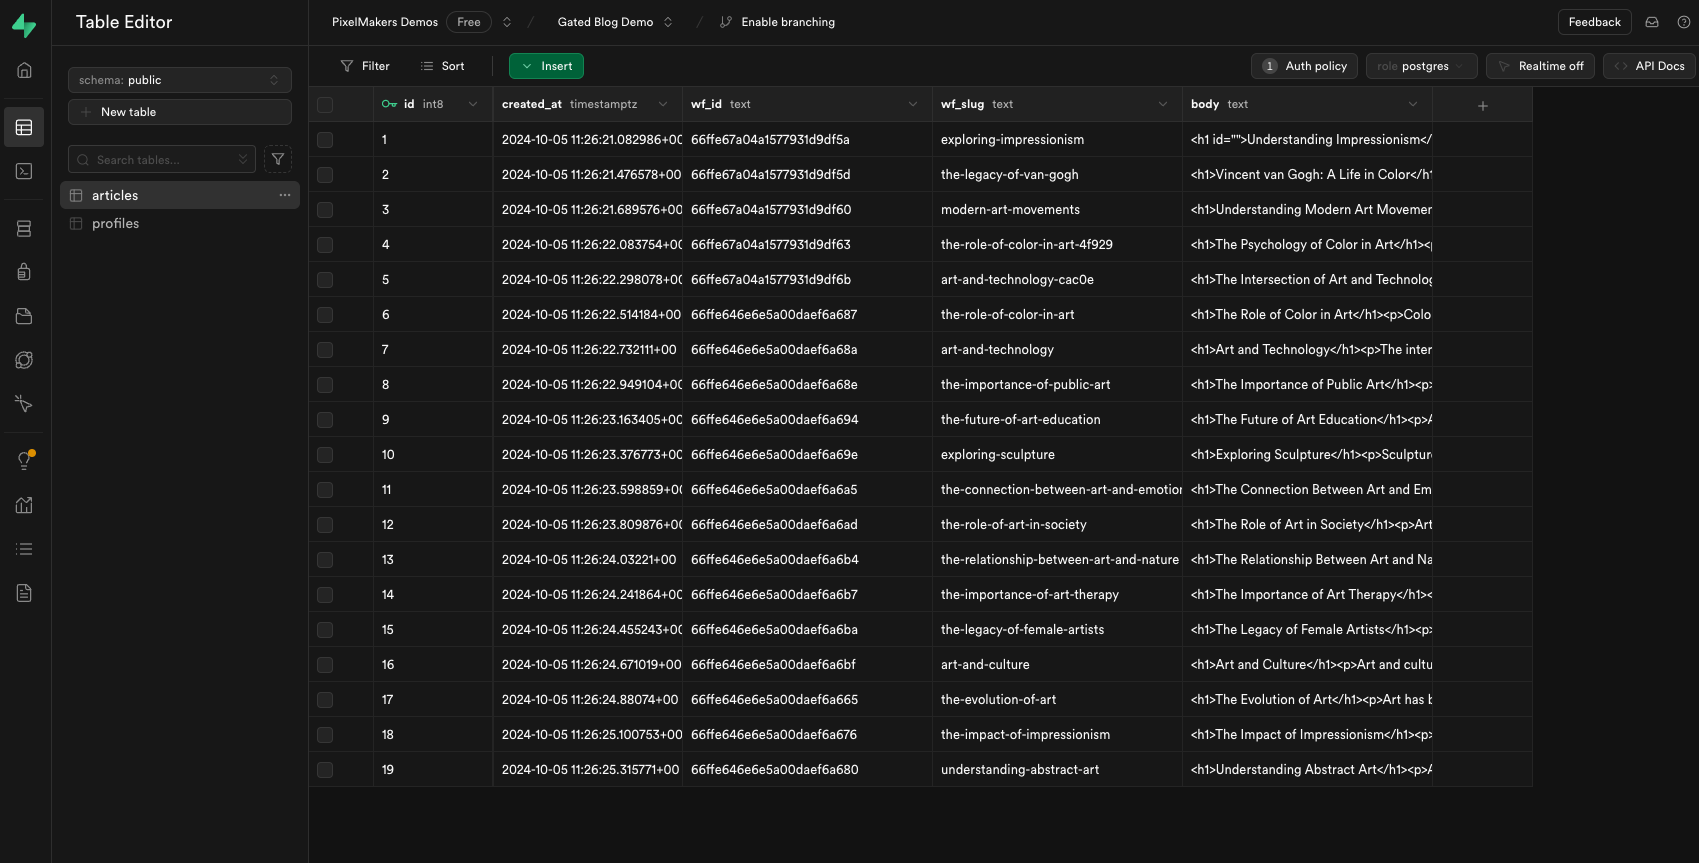Viewport: 1699px width, 863px height.
Task: Click the Filter toolbar button
Action: (x=365, y=66)
